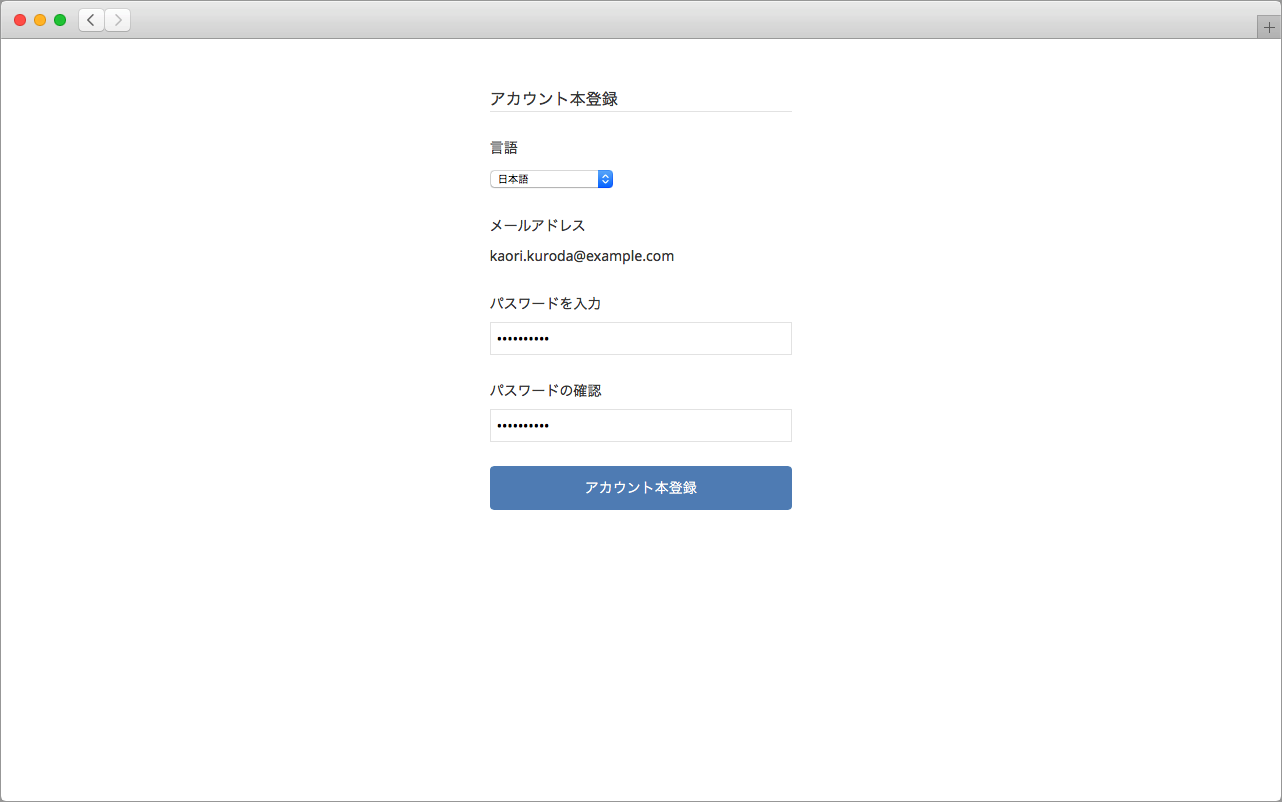Click the kaori.kuroda@example.com email address text
The height and width of the screenshot is (802, 1282).
pyautogui.click(x=581, y=256)
